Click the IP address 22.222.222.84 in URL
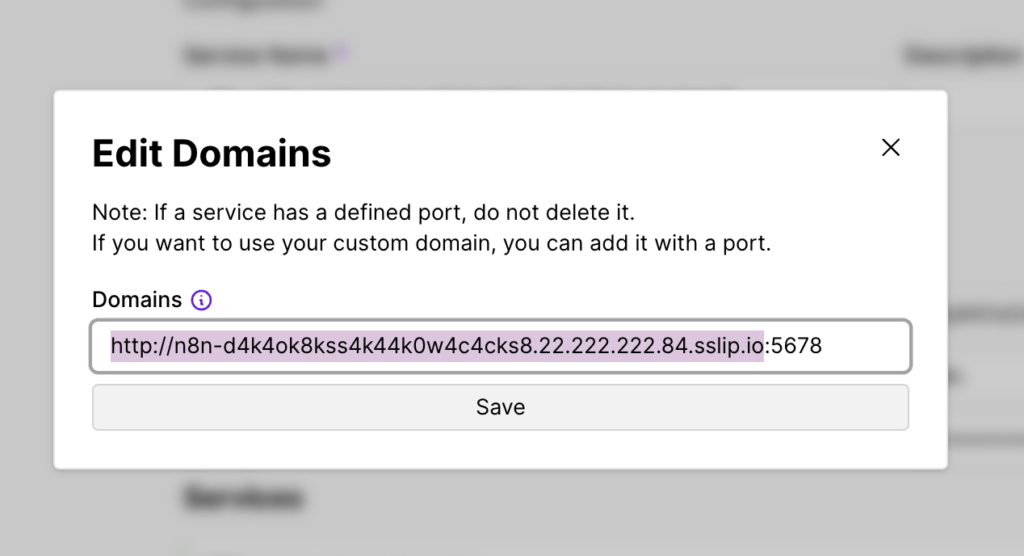The height and width of the screenshot is (556, 1024). pos(622,346)
